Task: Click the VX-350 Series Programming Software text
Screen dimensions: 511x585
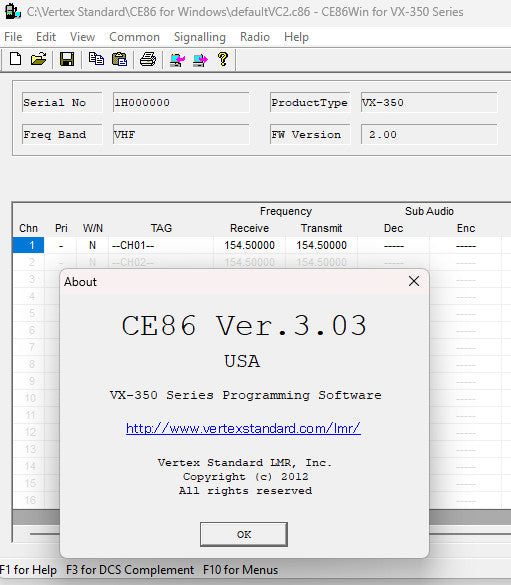Action: tap(245, 395)
